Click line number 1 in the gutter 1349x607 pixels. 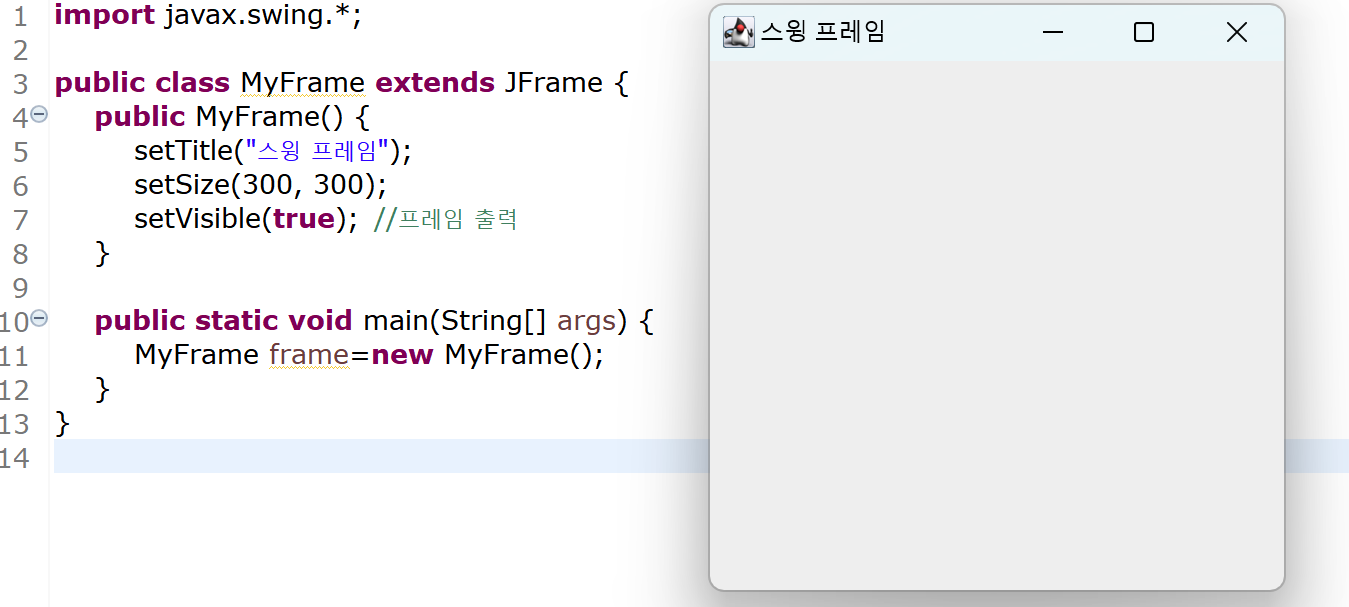click(21, 16)
